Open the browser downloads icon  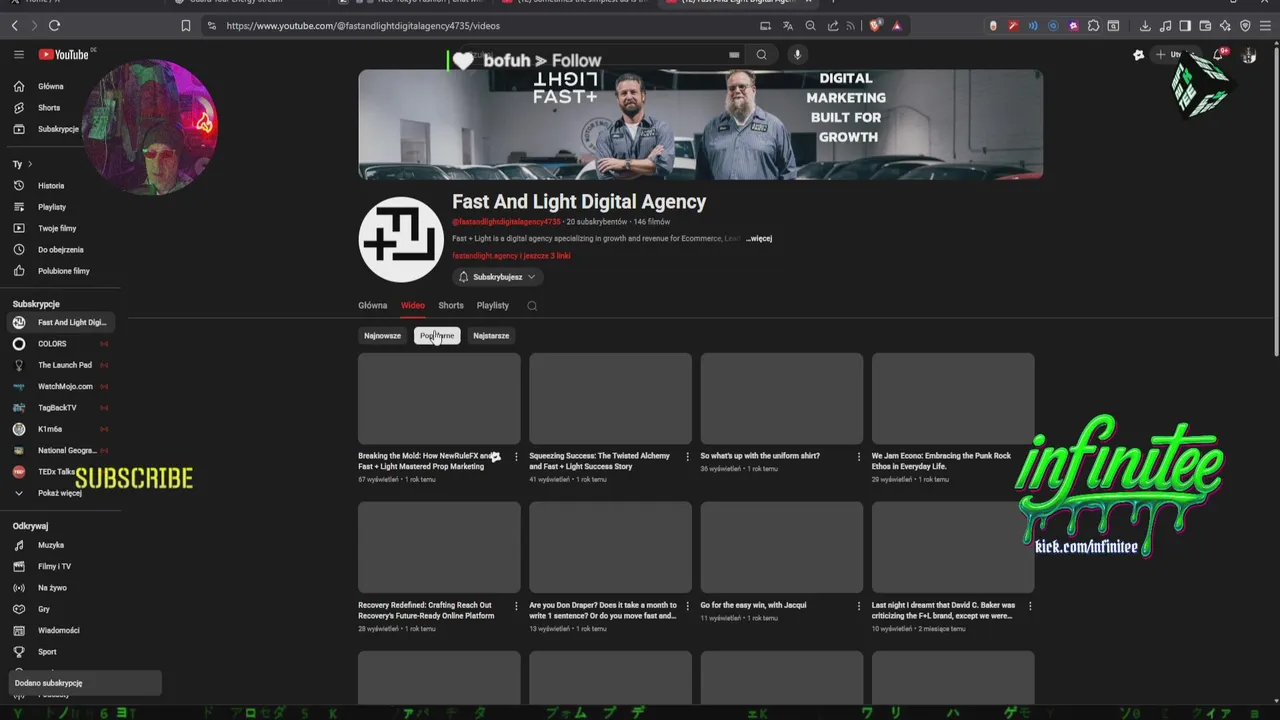point(1145,26)
